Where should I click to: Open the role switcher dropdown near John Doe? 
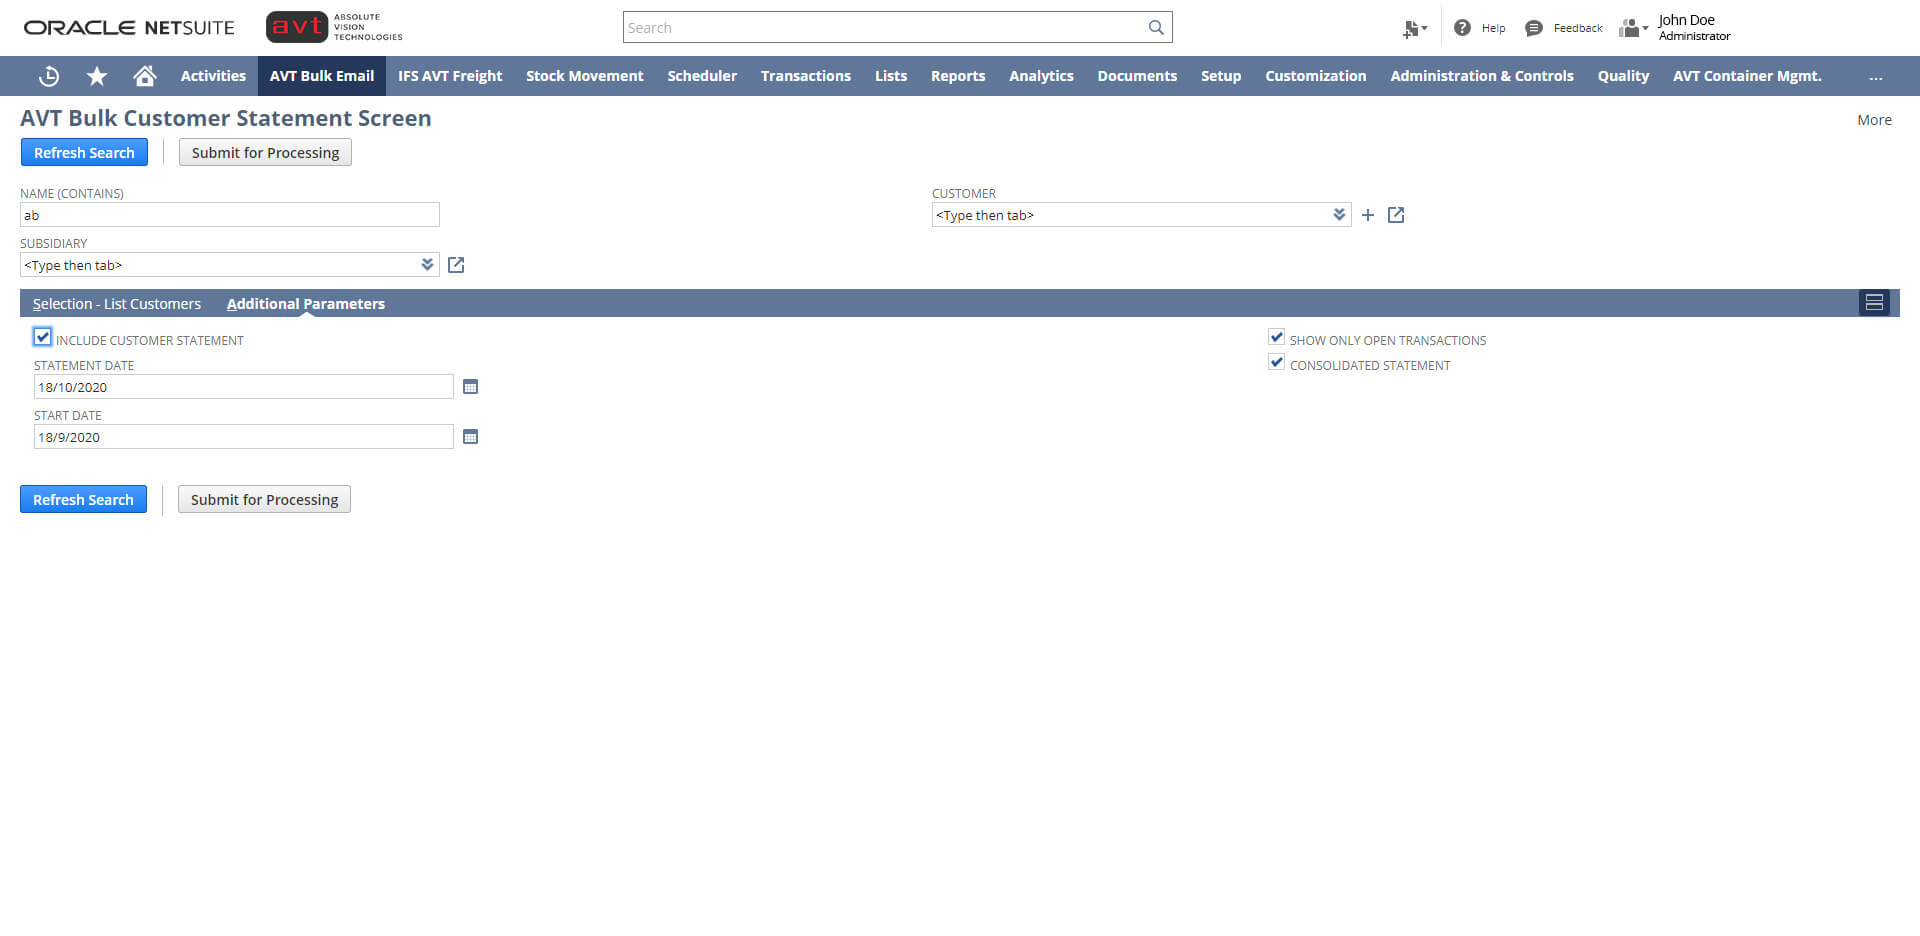(1632, 28)
